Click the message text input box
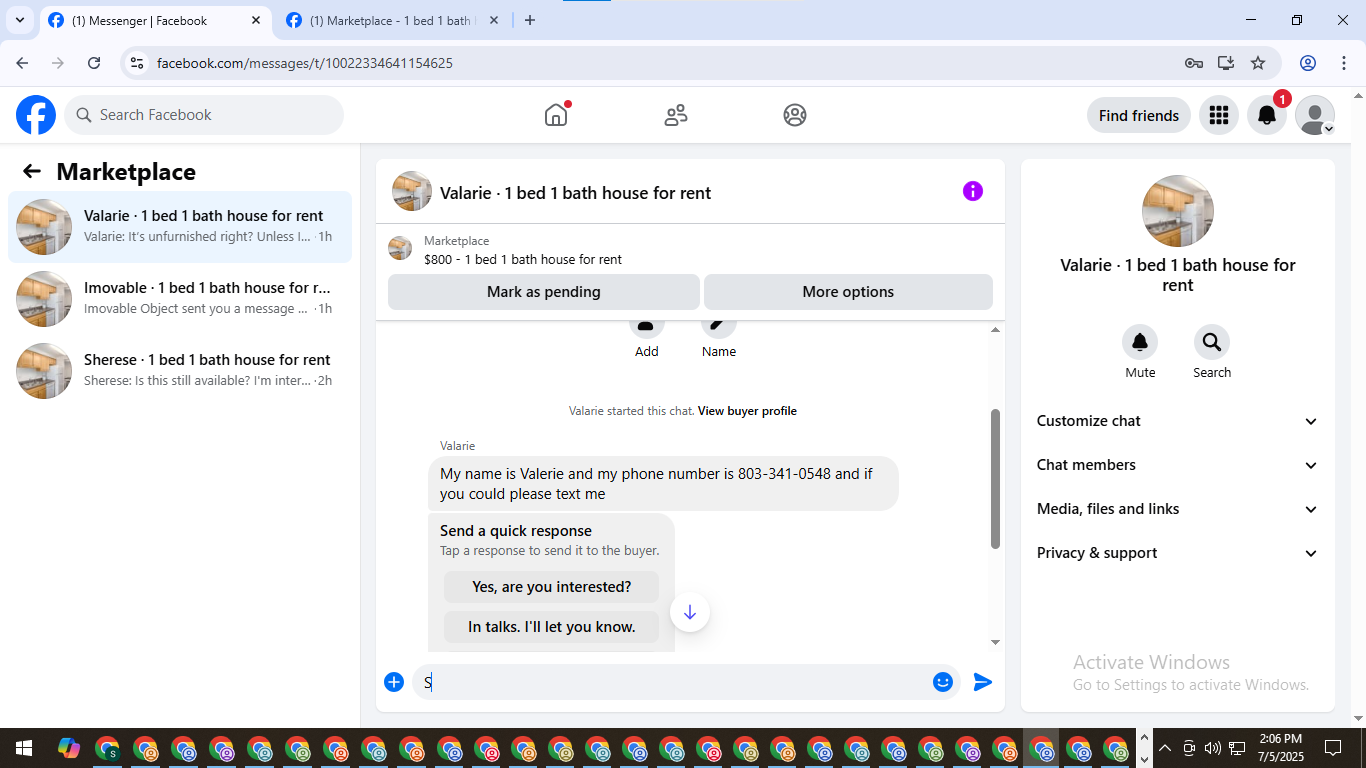The image size is (1366, 768). [x=672, y=682]
